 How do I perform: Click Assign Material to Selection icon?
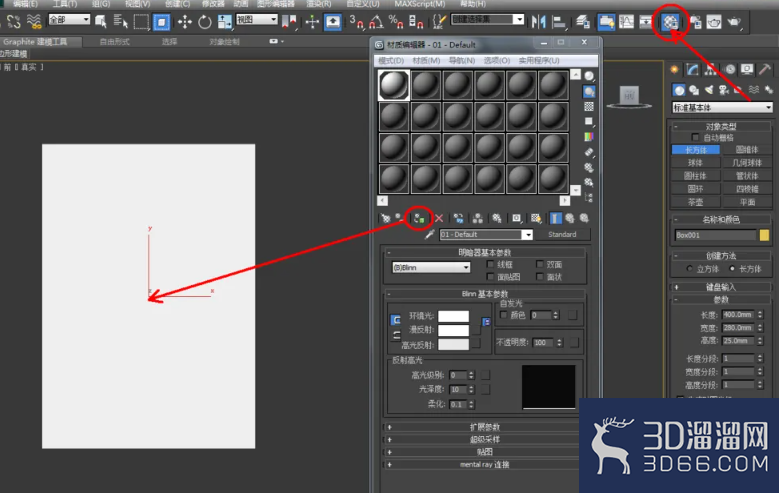(x=419, y=218)
